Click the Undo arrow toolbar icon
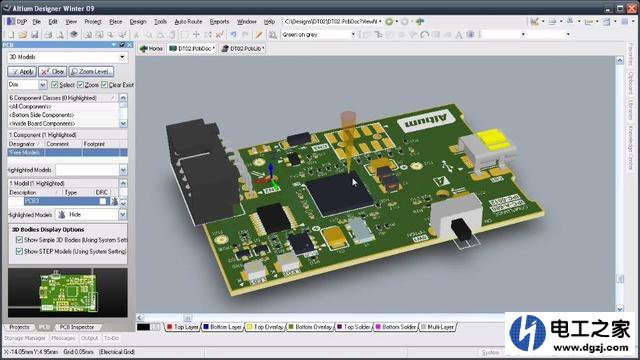 pos(233,35)
